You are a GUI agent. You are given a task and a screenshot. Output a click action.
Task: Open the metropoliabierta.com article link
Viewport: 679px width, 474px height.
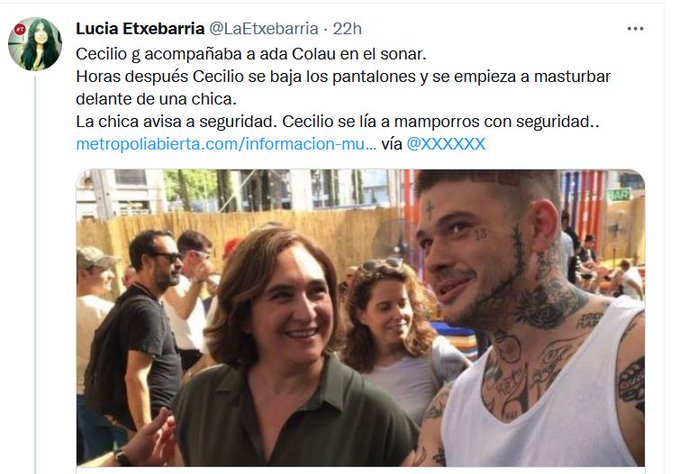click(x=226, y=144)
